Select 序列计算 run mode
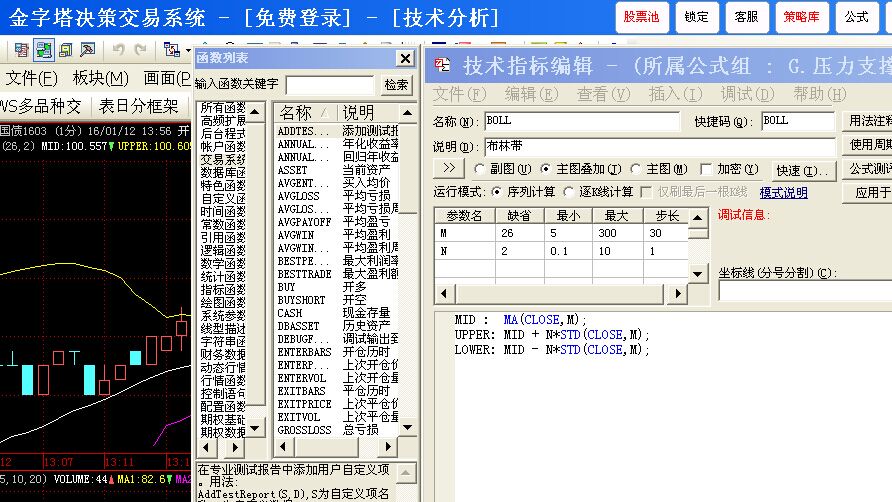The width and height of the screenshot is (892, 502). click(497, 192)
